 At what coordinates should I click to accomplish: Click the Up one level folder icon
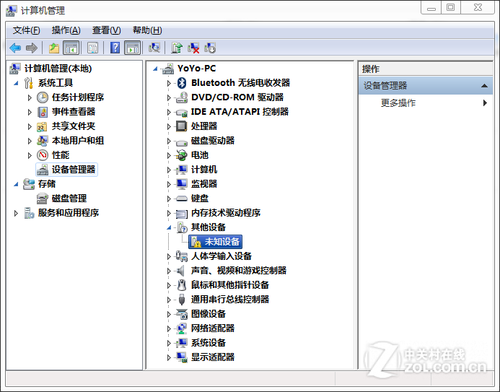[x=54, y=48]
